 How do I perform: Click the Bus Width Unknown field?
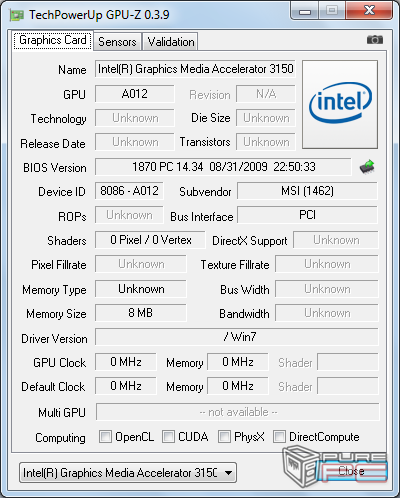point(327,289)
